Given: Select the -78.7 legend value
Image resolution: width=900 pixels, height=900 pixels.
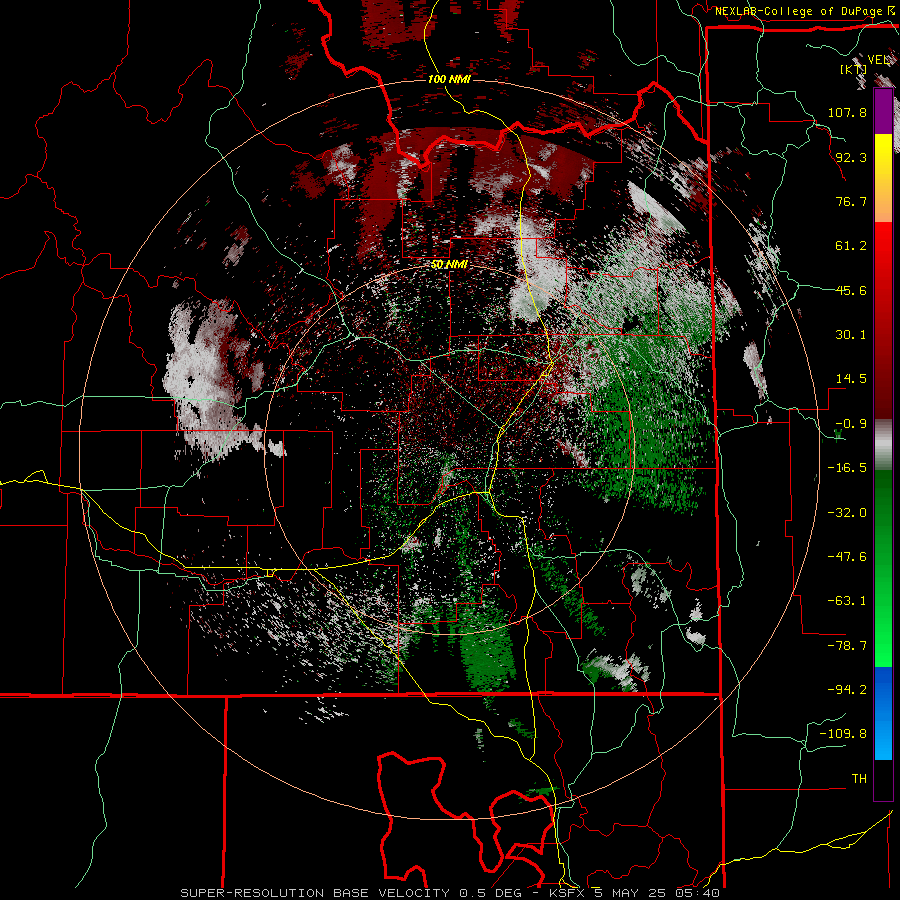Looking at the screenshot, I should click(847, 646).
